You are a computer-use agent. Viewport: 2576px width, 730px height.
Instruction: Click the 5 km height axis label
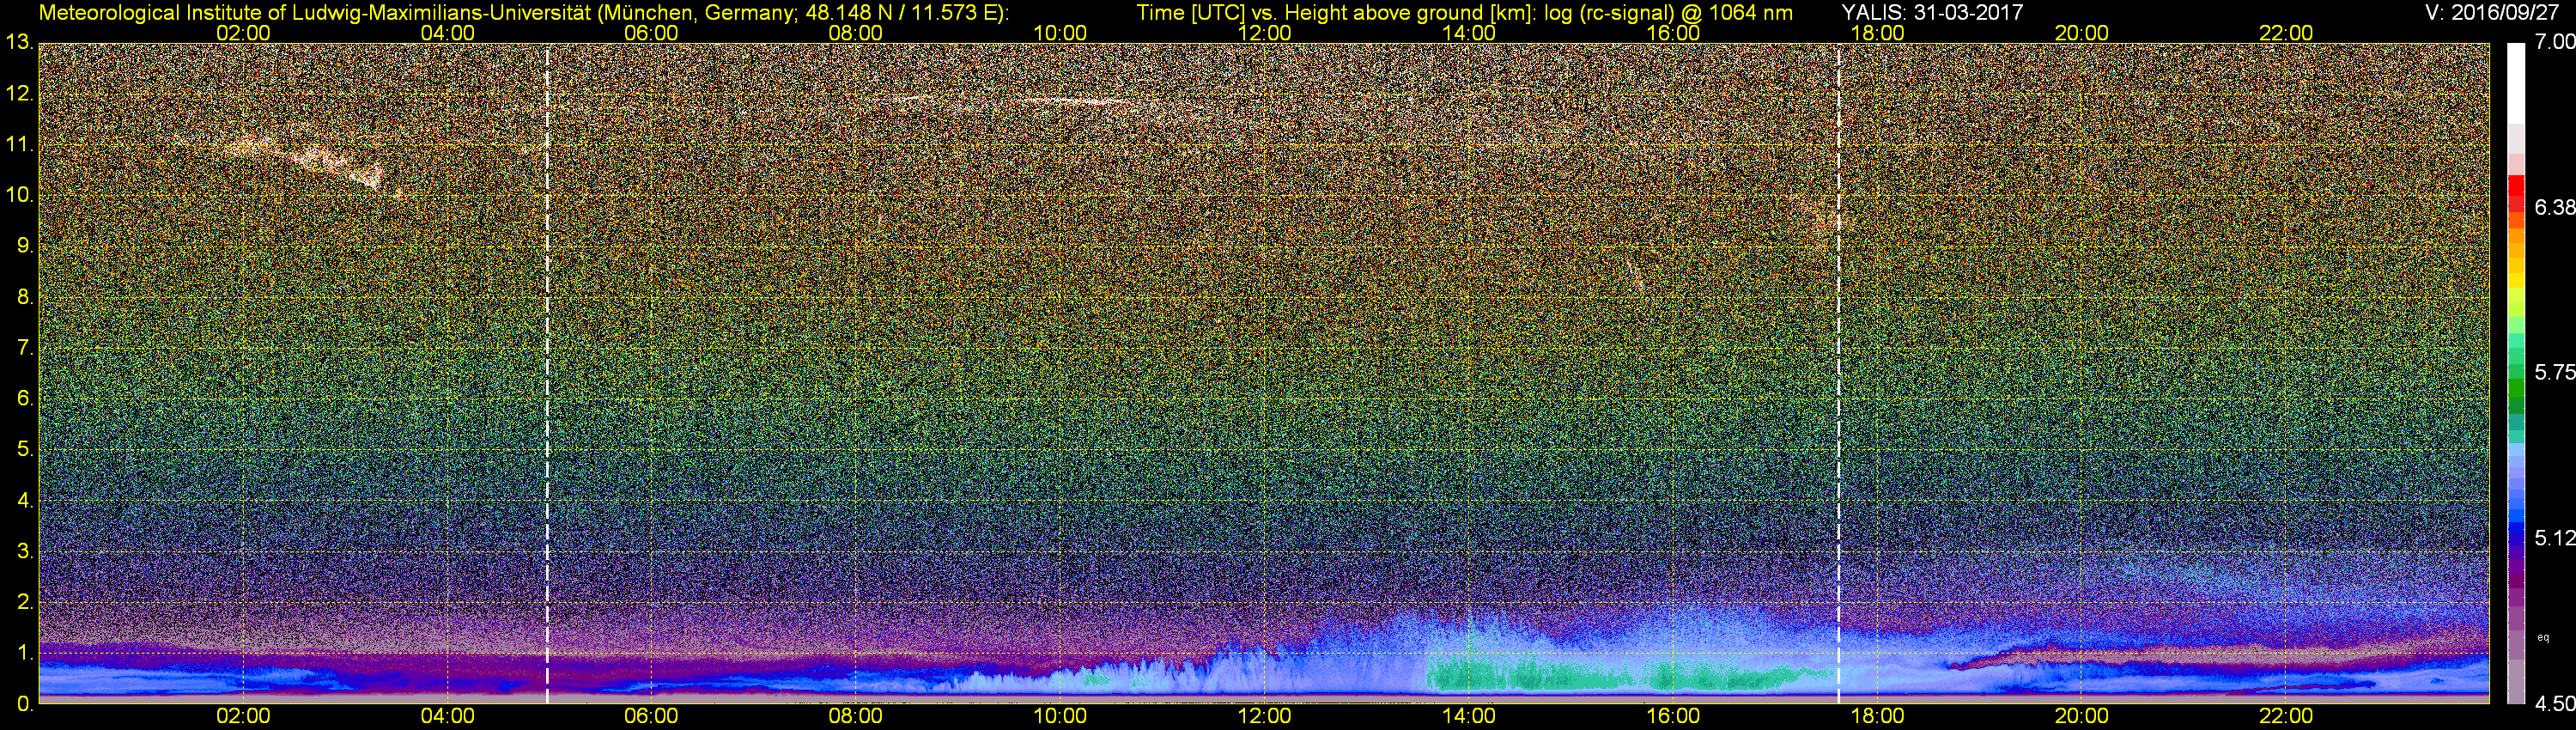(x=24, y=449)
